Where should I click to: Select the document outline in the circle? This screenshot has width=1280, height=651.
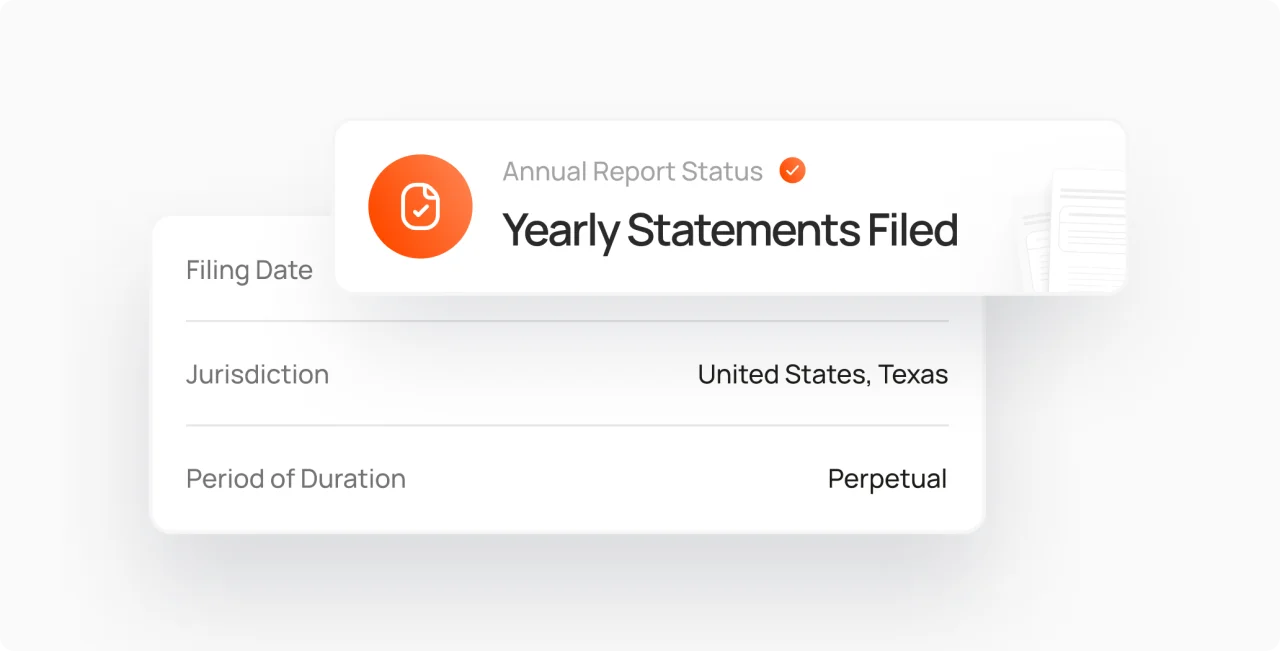tap(421, 205)
